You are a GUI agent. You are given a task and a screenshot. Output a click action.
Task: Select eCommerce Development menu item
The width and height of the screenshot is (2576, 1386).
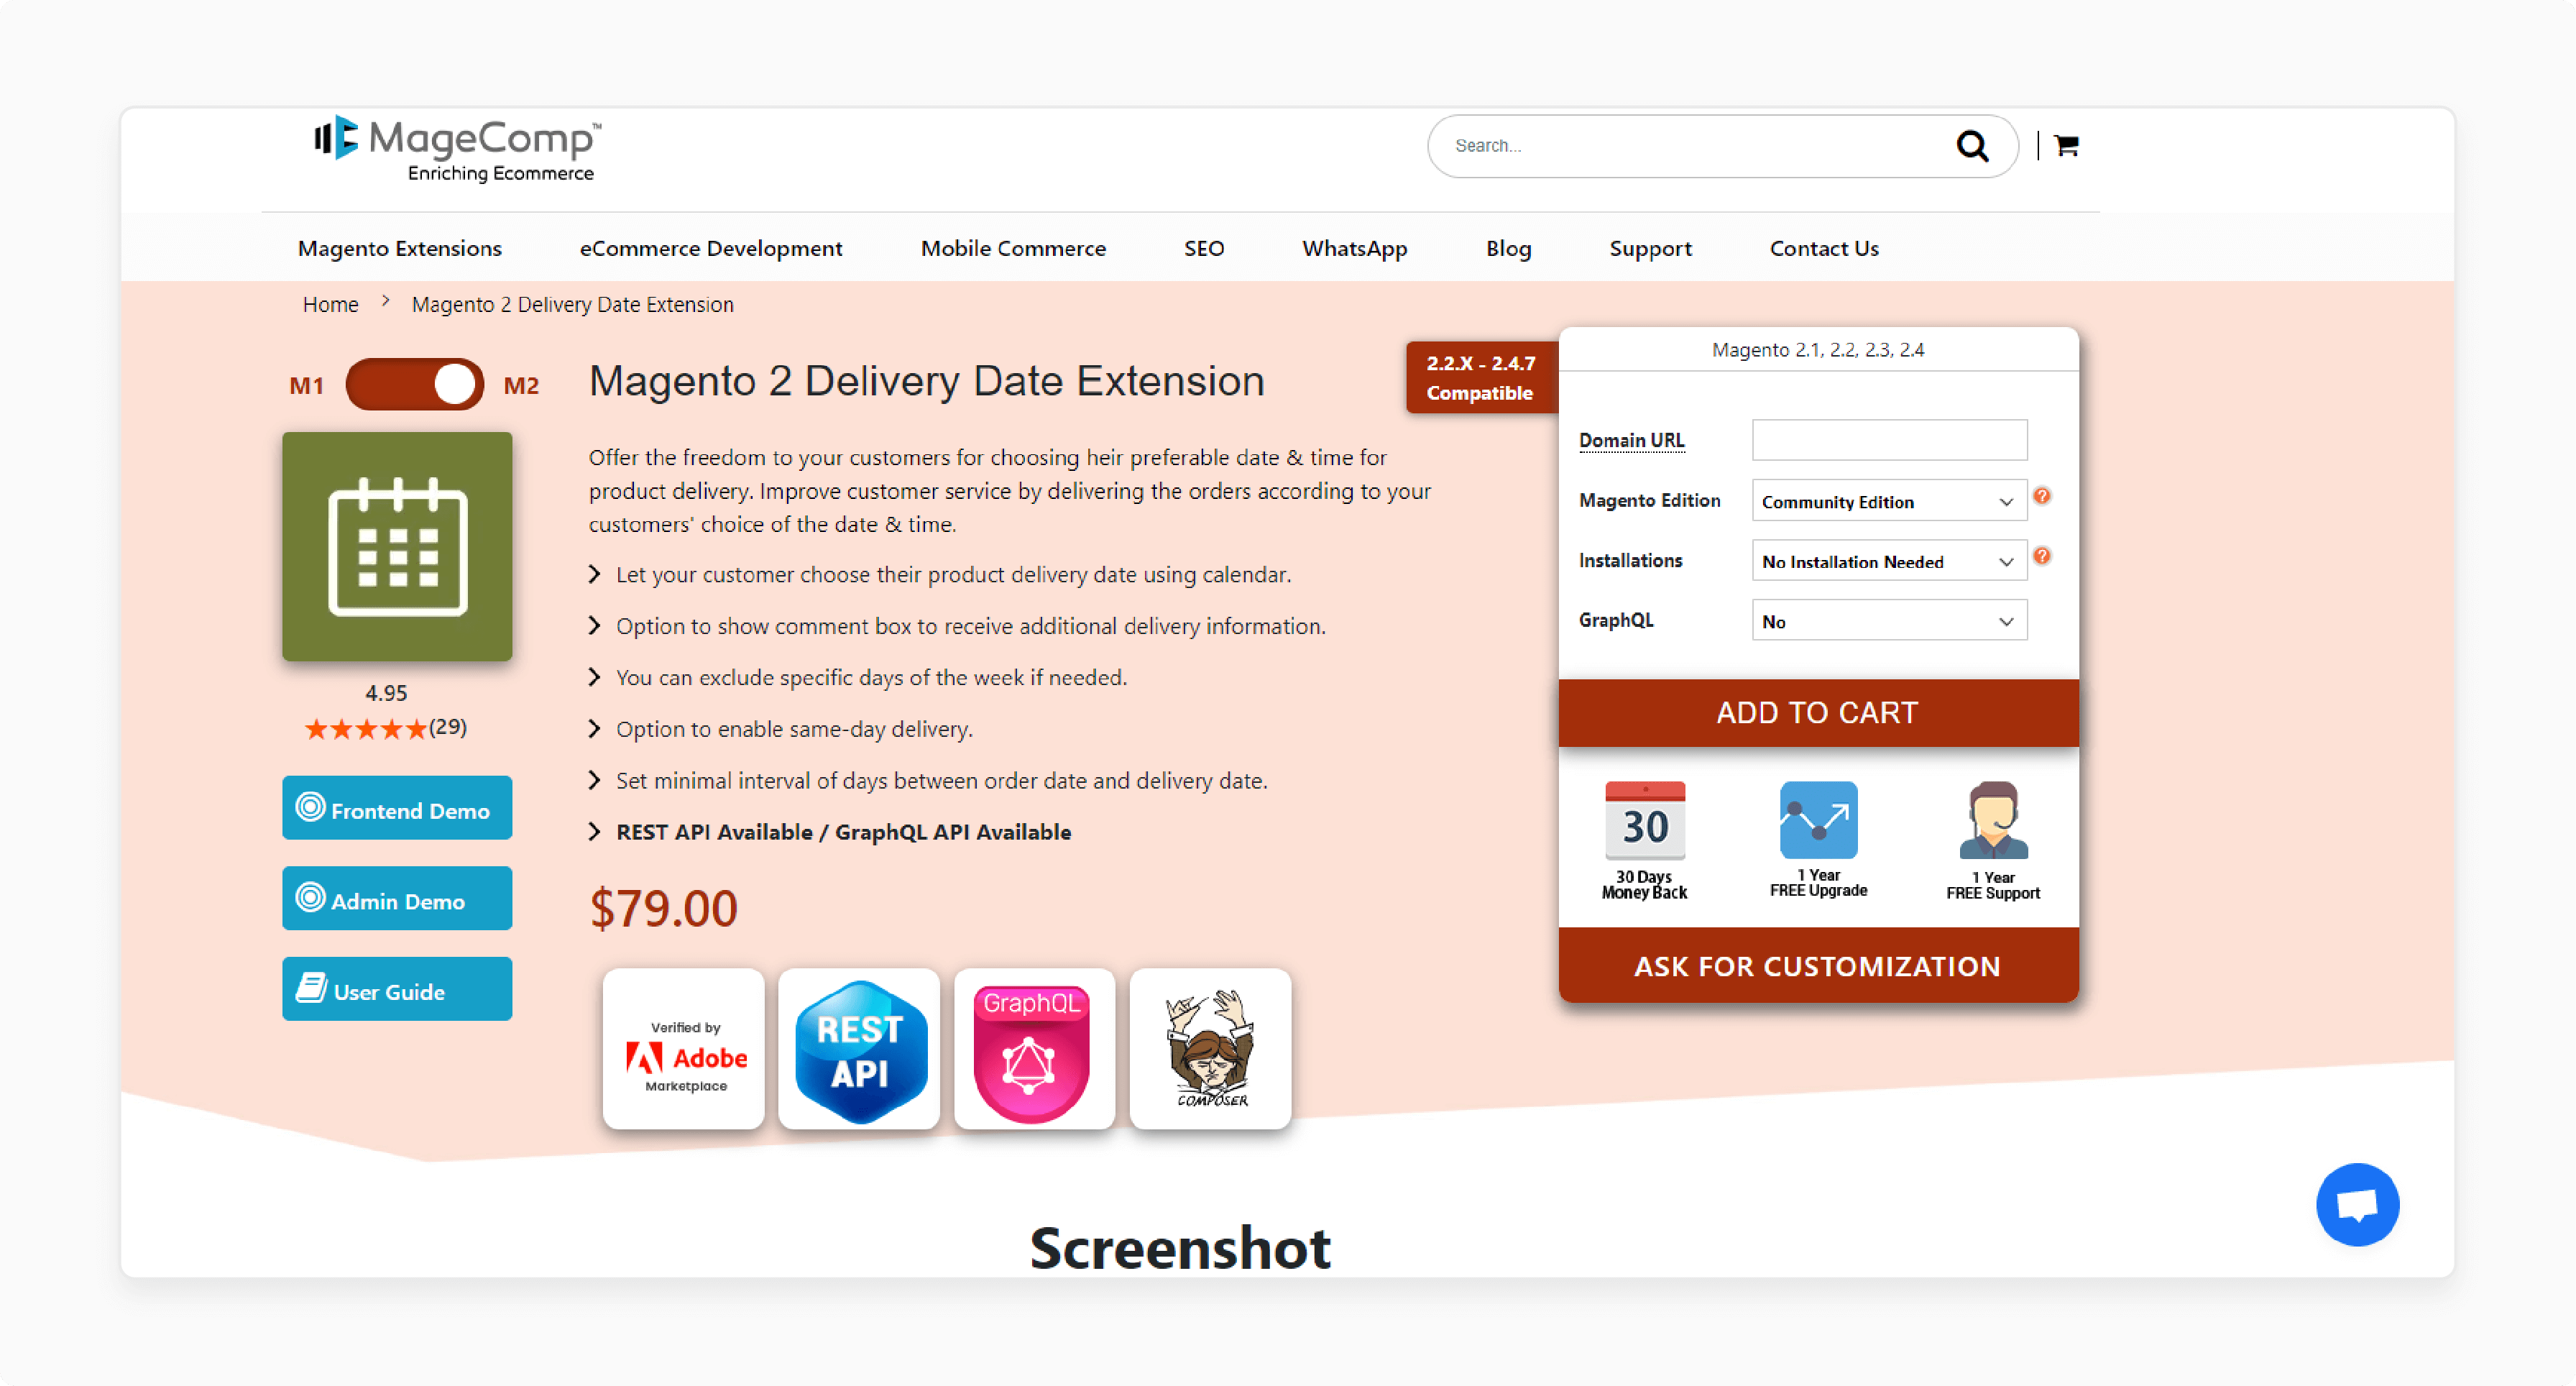709,247
